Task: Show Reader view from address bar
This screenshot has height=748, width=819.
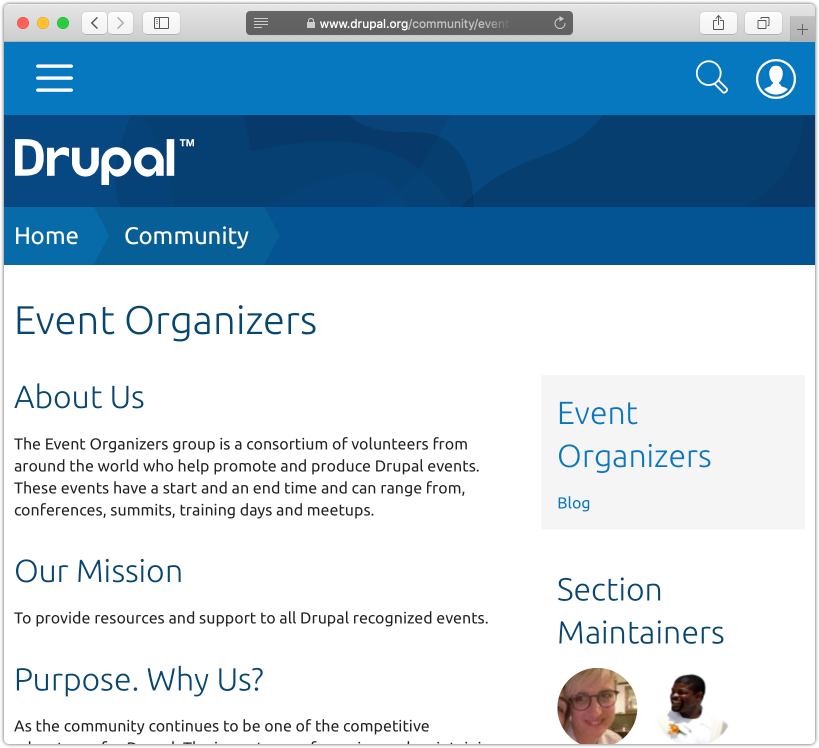Action: [261, 23]
